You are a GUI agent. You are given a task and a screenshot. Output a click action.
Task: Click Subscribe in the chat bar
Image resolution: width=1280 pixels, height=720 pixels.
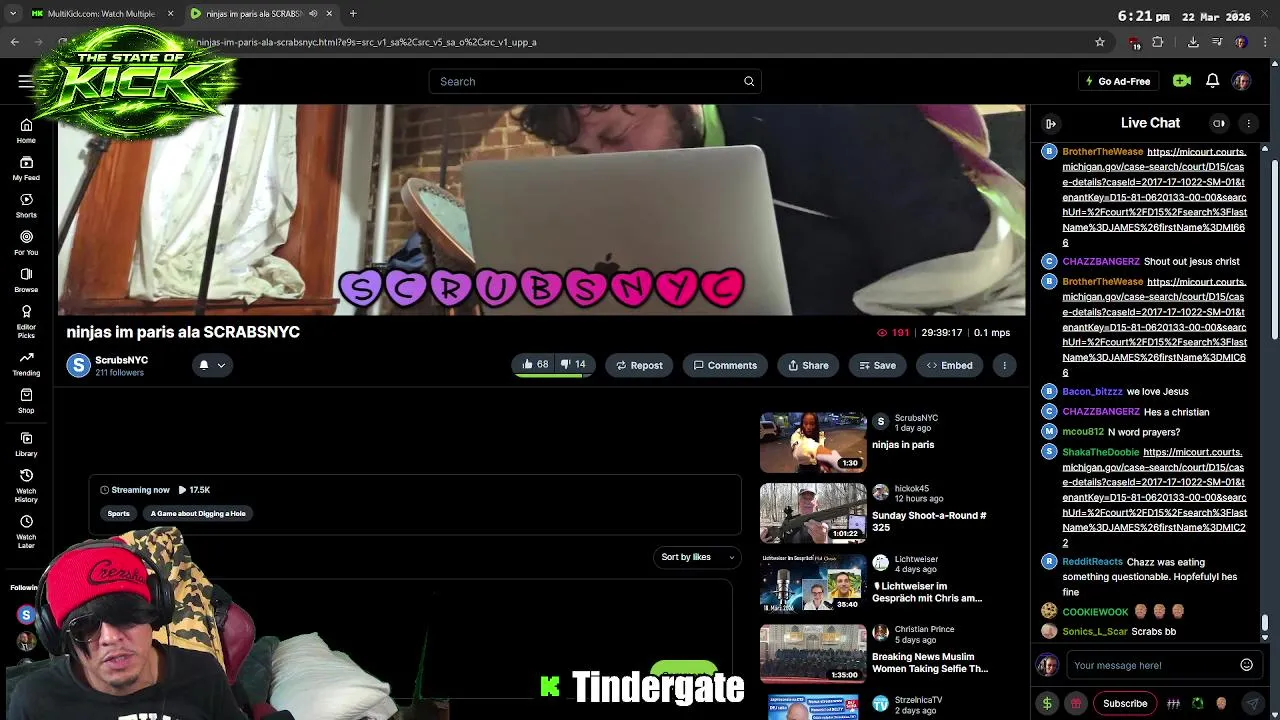tap(1125, 703)
